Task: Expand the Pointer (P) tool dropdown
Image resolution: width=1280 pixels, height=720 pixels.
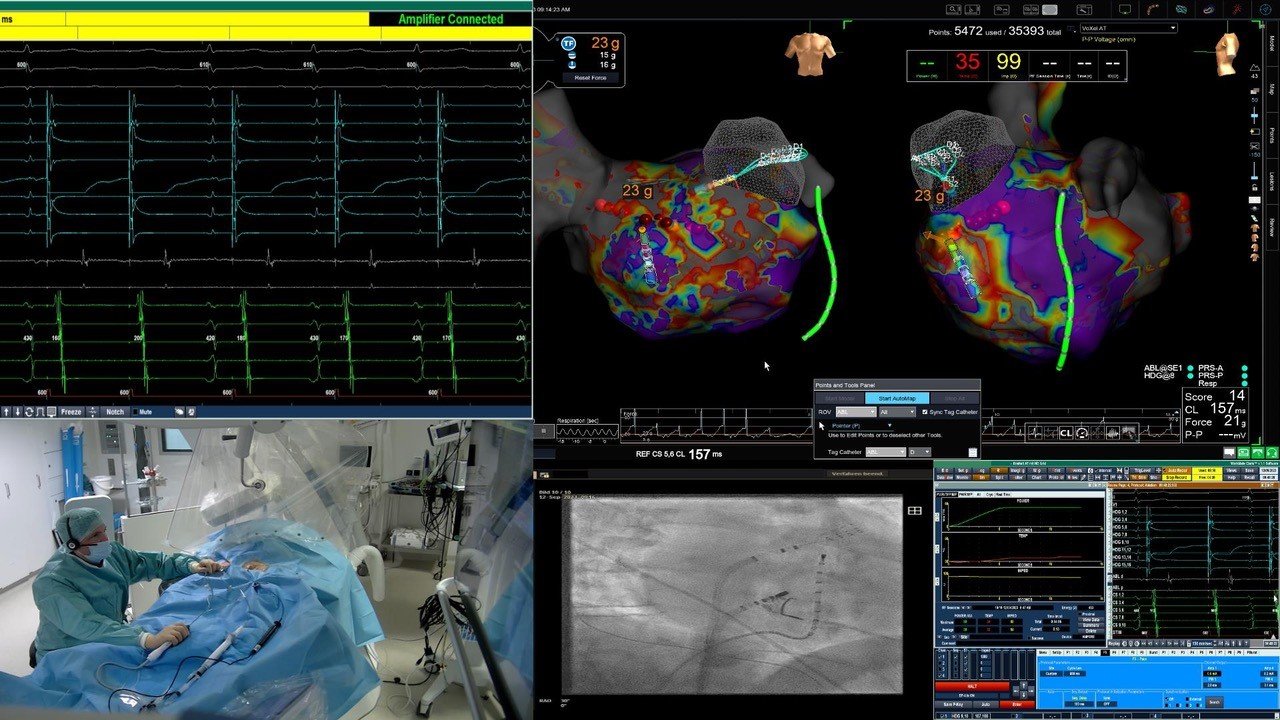Action: tap(889, 426)
